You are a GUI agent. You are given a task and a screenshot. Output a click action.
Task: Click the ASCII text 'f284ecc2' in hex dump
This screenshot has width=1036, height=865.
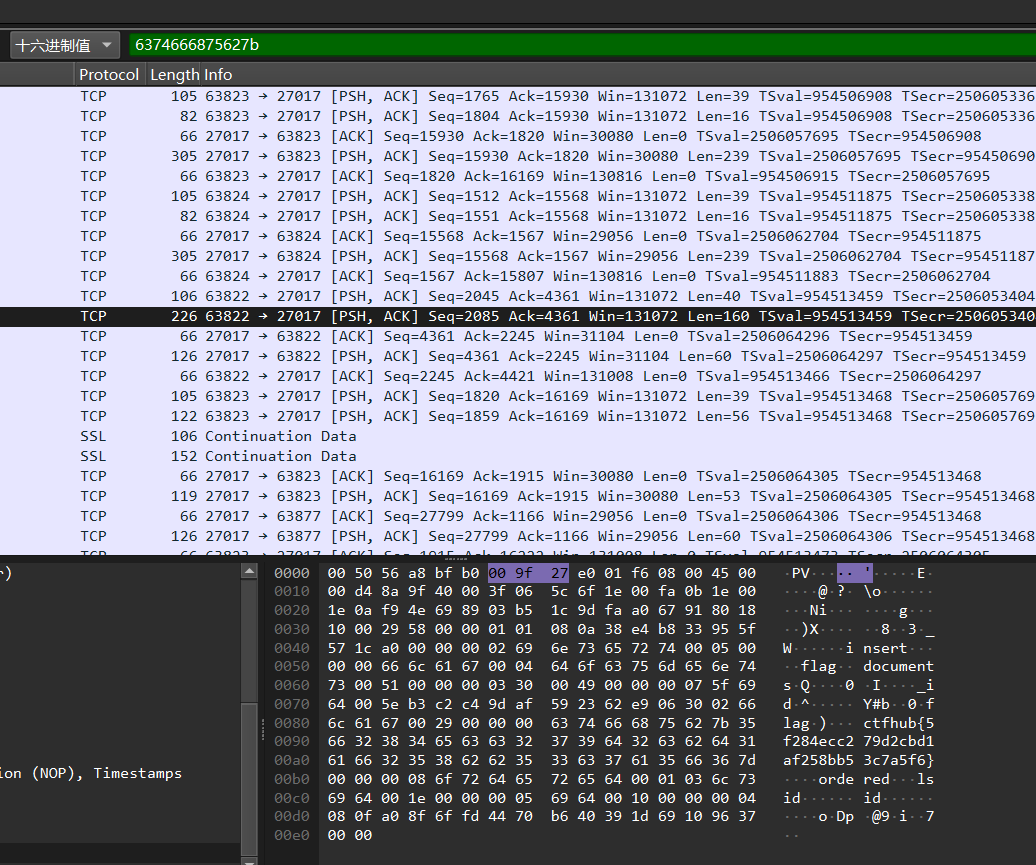point(819,741)
